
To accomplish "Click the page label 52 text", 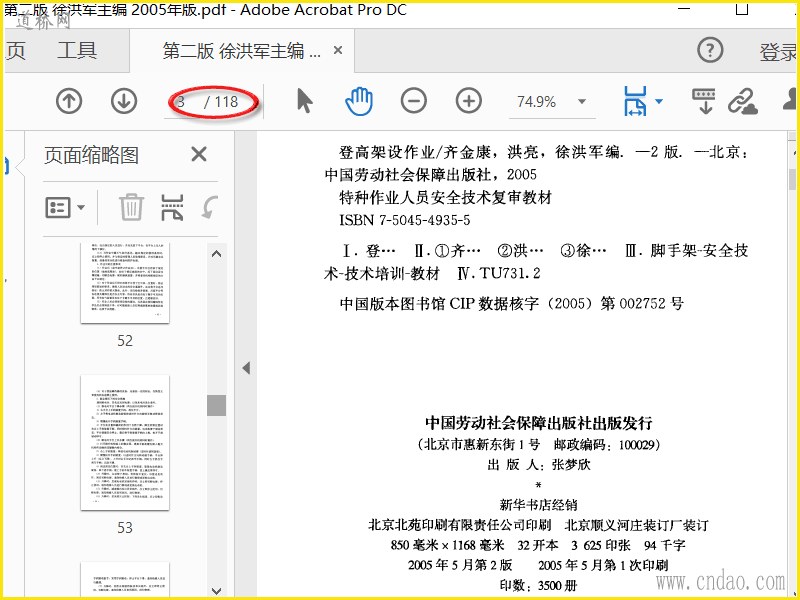I will [125, 340].
